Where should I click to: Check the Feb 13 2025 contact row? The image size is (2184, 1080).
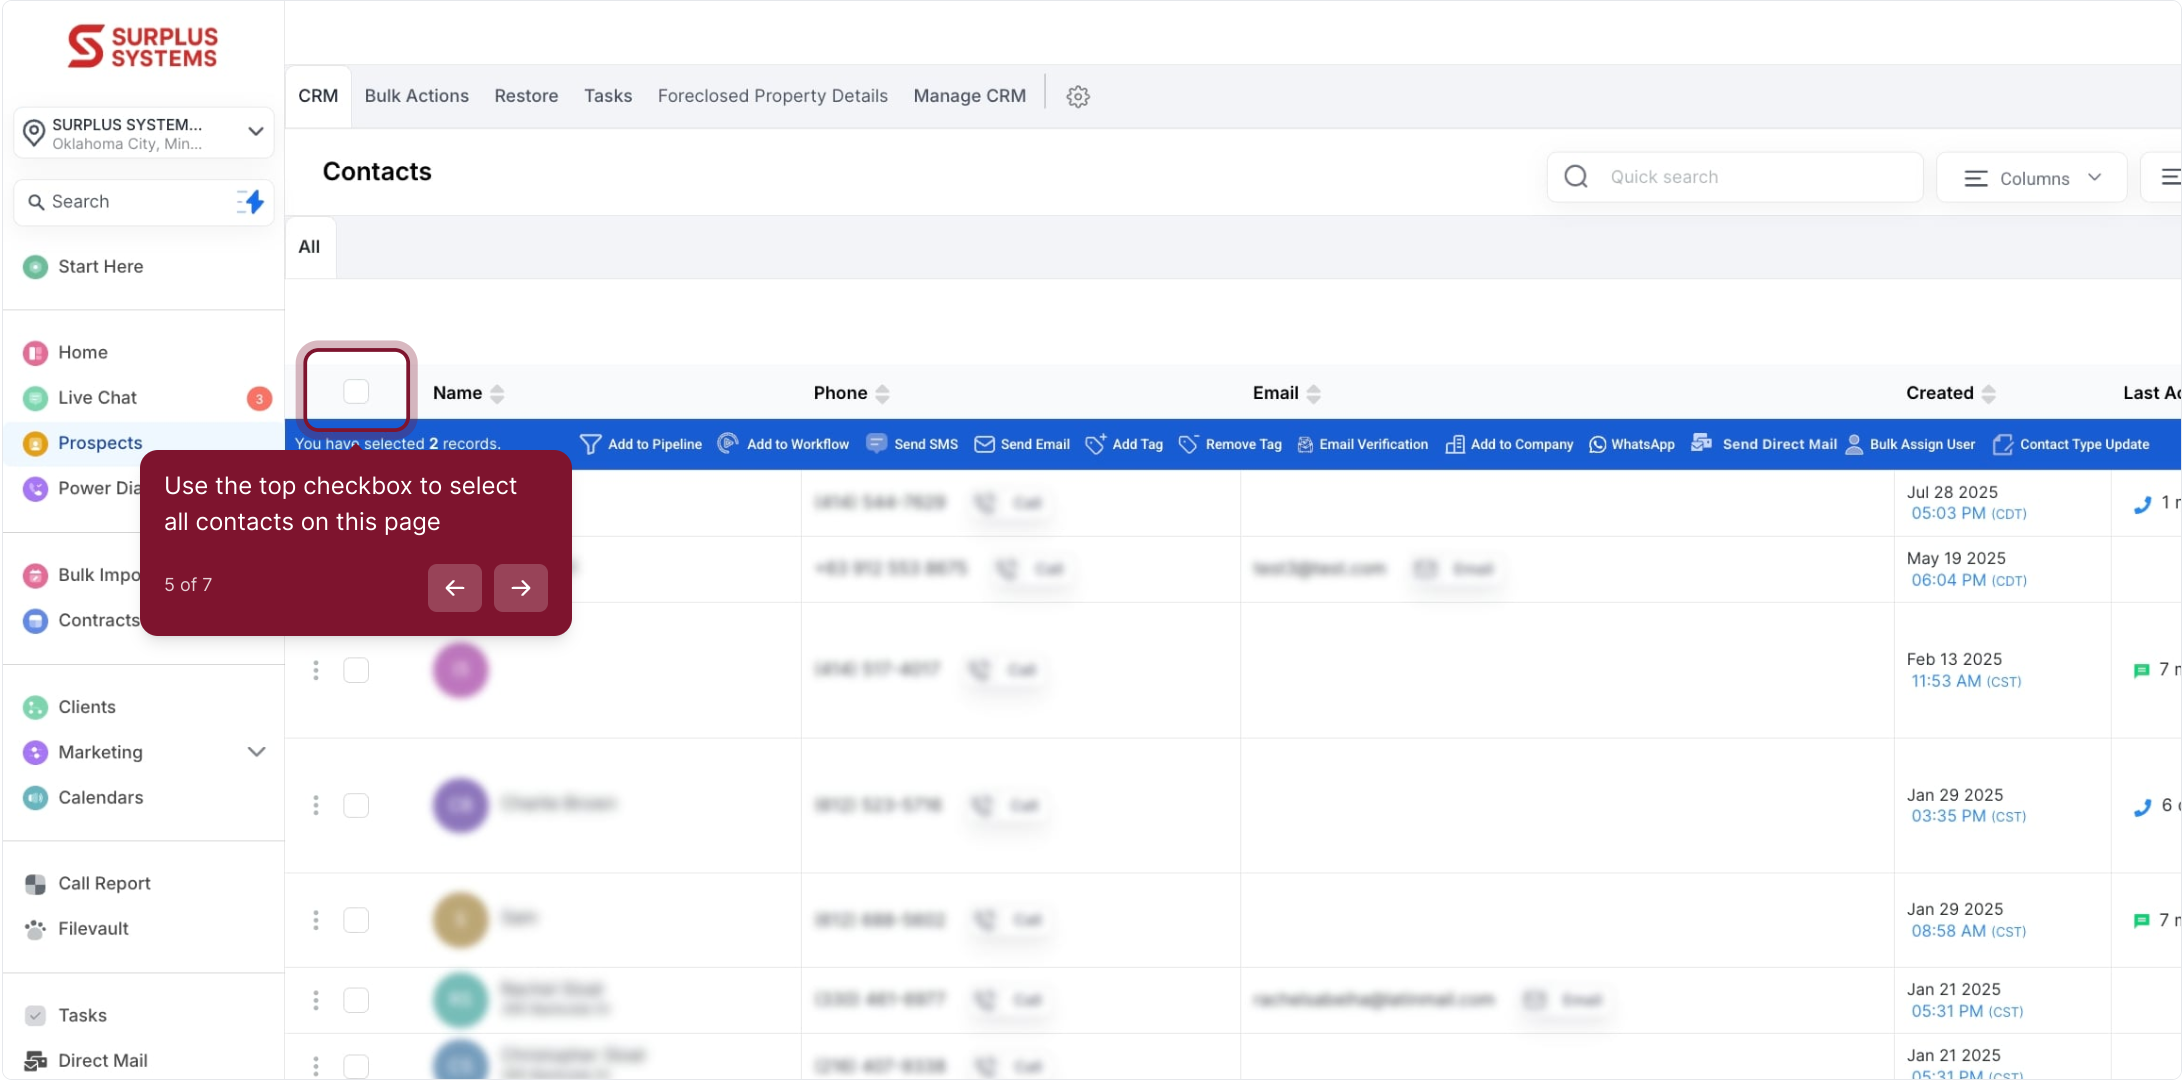(356, 670)
